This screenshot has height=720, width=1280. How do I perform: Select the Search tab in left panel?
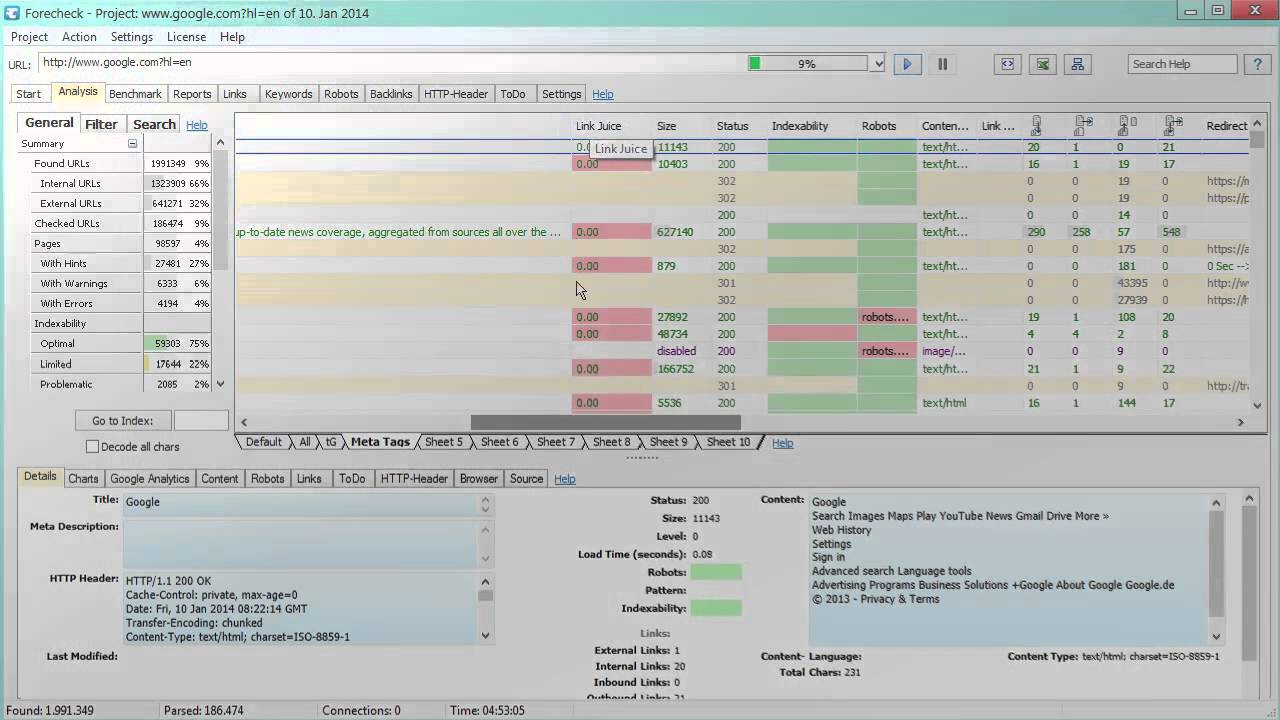tap(154, 124)
